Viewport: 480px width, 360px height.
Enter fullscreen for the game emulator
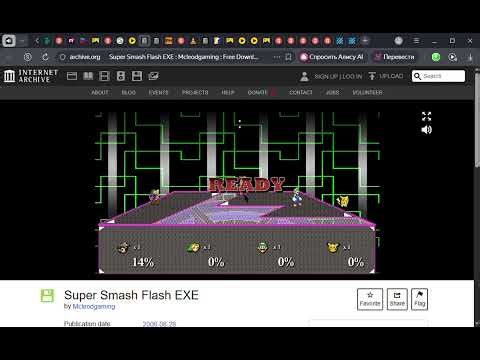[x=426, y=116]
